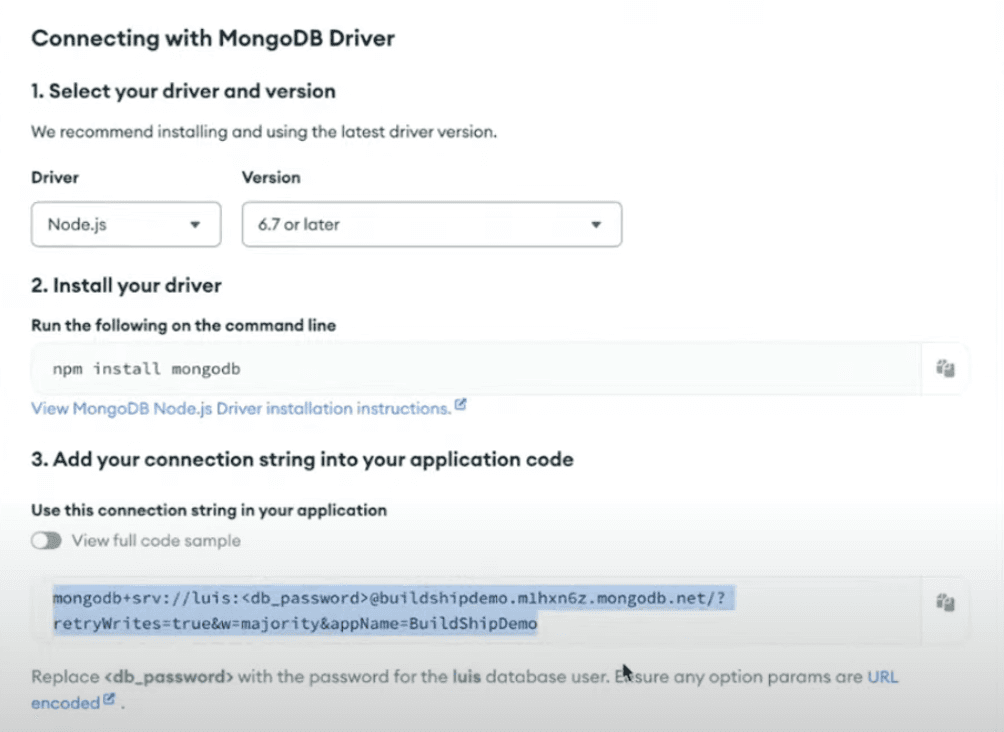The image size is (1004, 732).
Task: Click the 'Version' field label
Action: pyautogui.click(x=271, y=177)
